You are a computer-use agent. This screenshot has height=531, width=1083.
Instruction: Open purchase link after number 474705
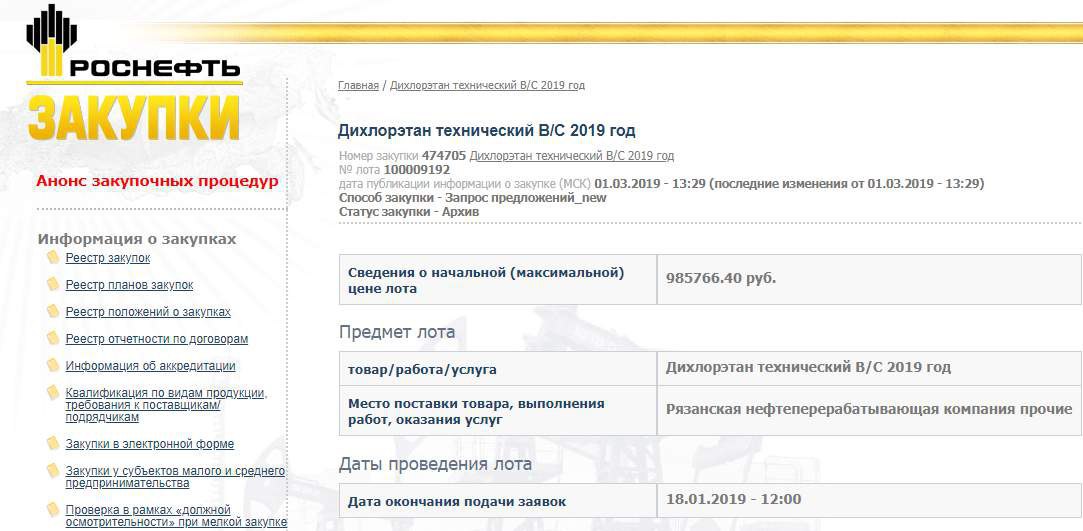pos(572,156)
